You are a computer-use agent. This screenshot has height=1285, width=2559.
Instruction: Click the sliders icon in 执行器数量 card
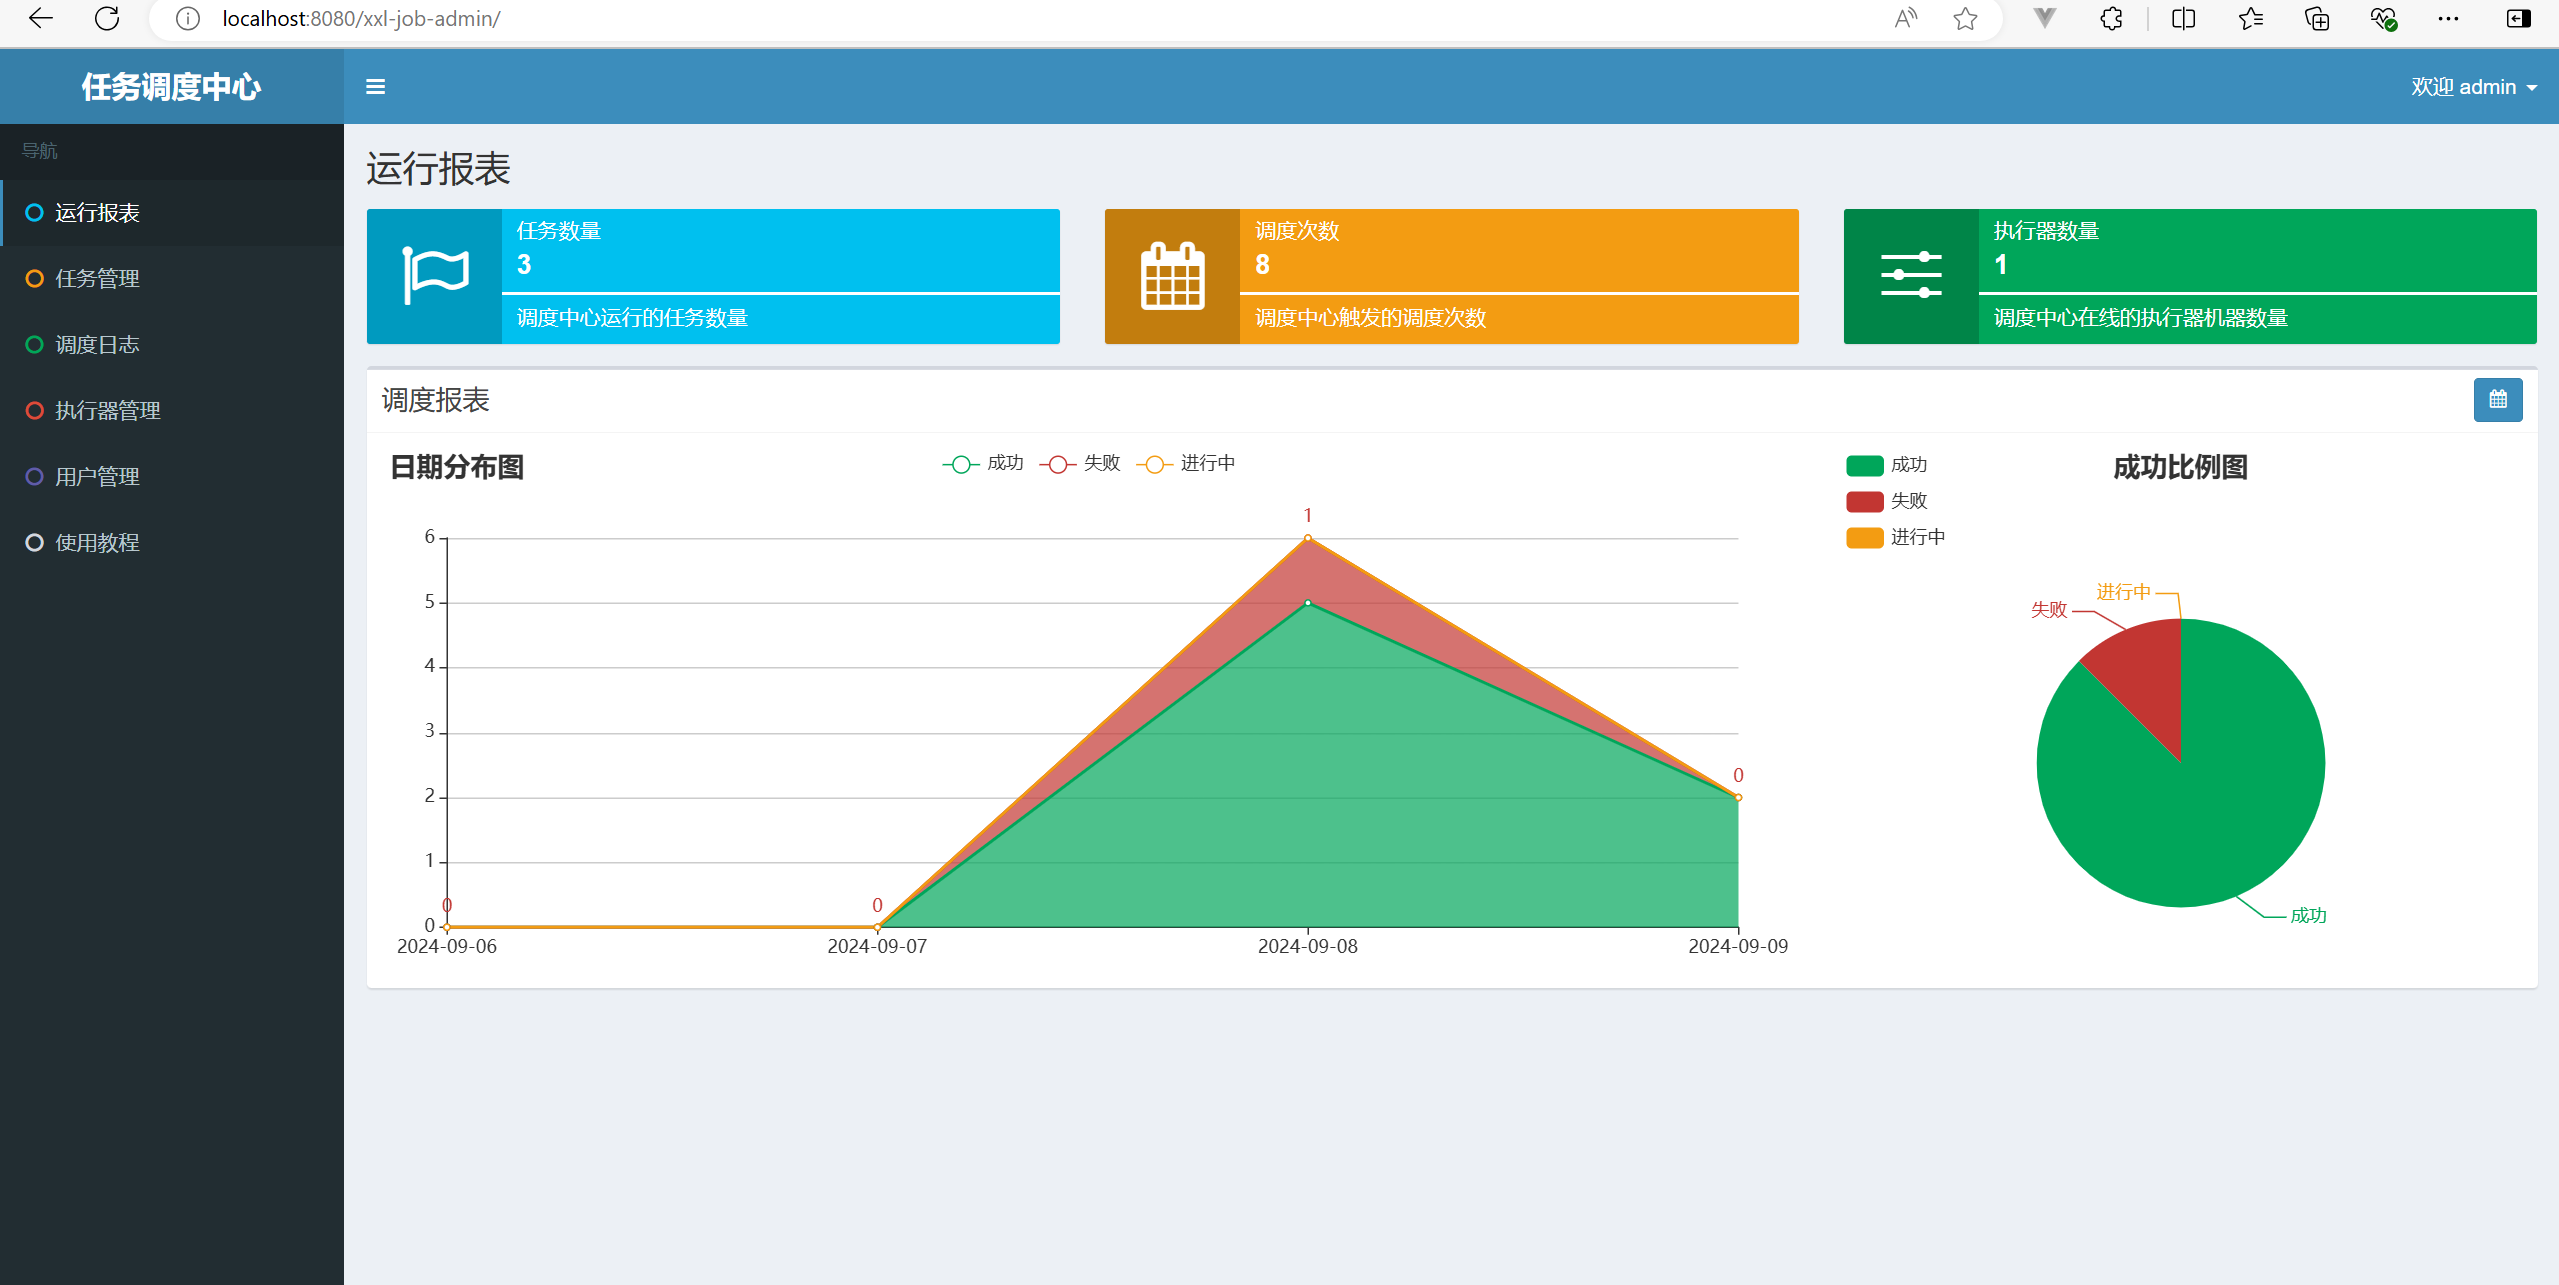pos(1911,275)
